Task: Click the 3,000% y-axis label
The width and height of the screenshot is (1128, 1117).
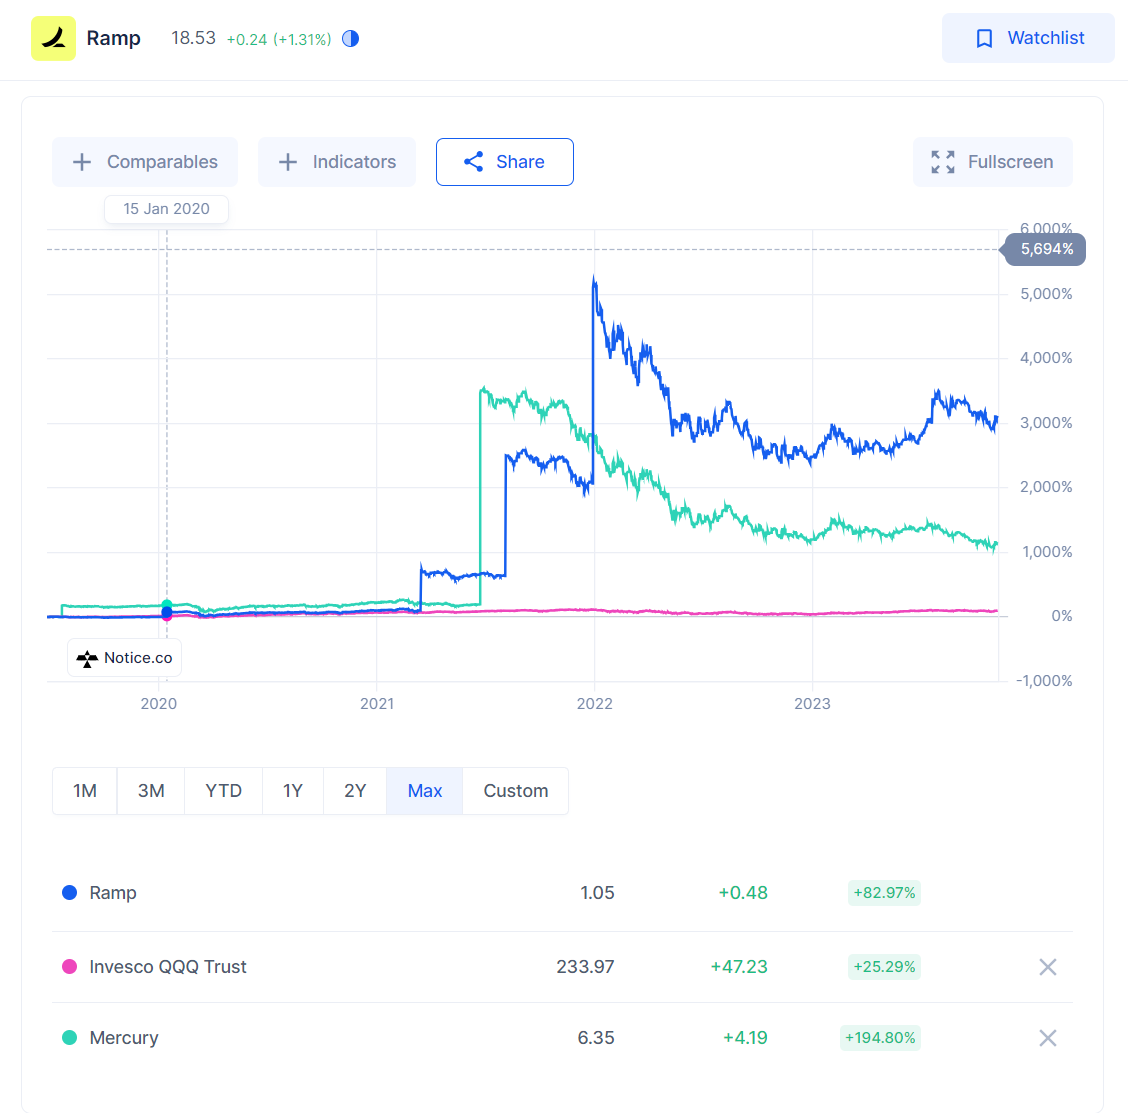Action: tap(1046, 423)
